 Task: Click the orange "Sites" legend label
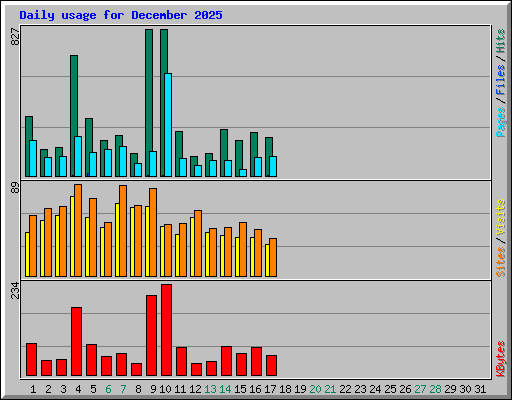[500, 262]
